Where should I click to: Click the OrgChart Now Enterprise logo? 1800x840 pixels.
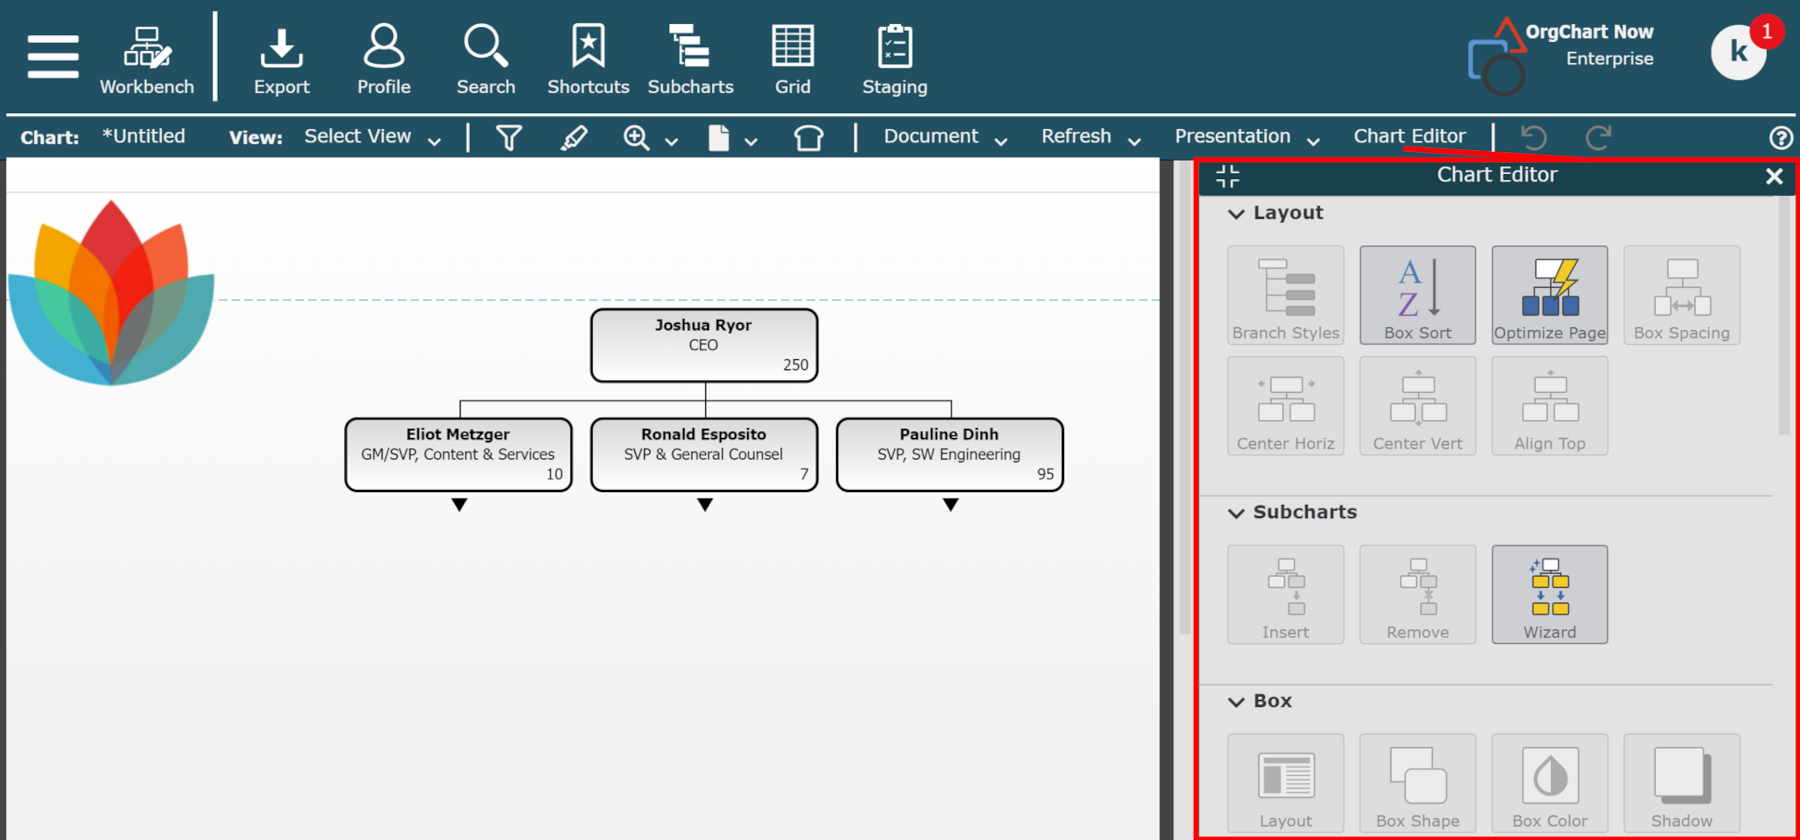click(1560, 56)
